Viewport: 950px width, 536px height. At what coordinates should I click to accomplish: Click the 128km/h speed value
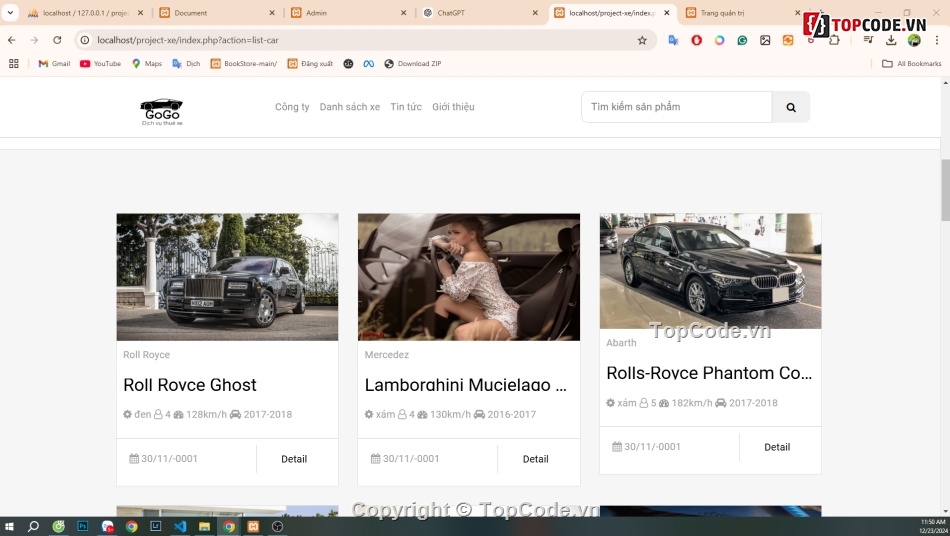[x=206, y=414]
